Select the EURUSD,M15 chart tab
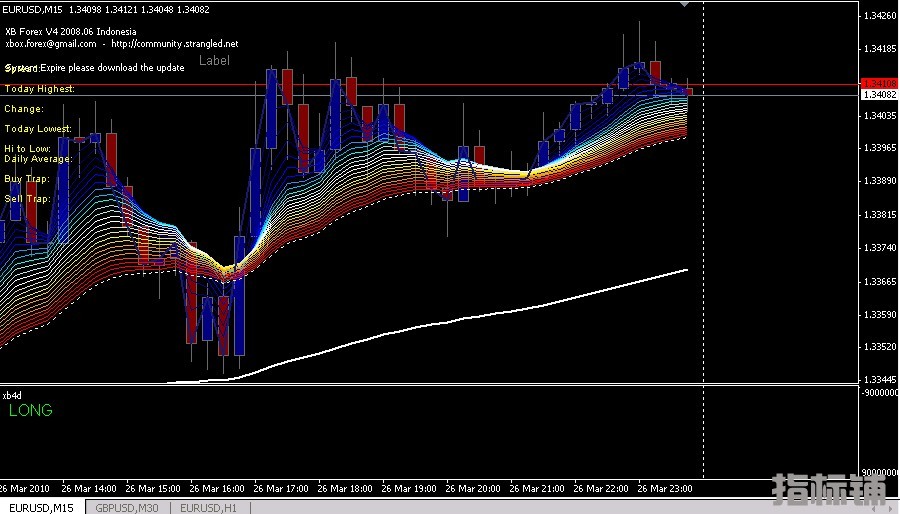The width and height of the screenshot is (900, 514). (41, 508)
